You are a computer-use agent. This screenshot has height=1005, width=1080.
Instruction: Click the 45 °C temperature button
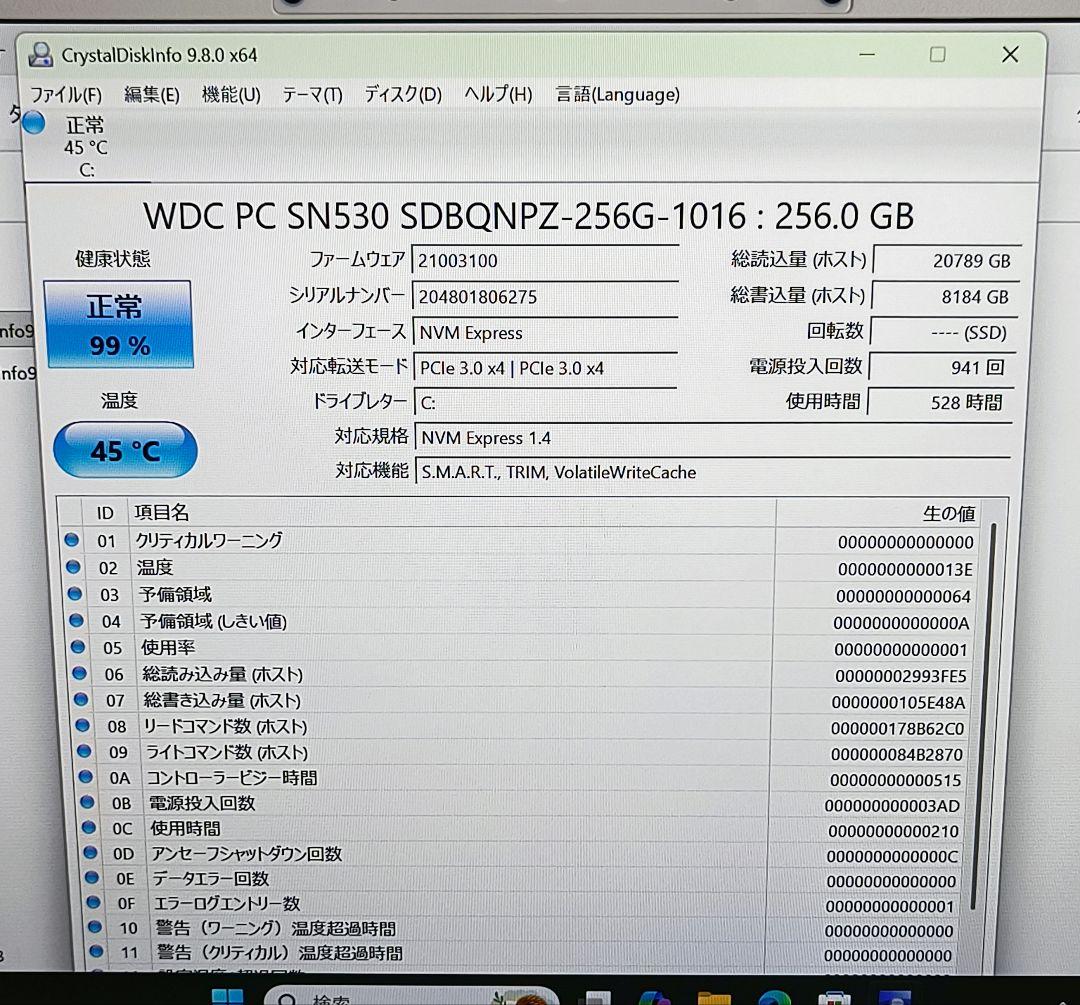pos(125,450)
